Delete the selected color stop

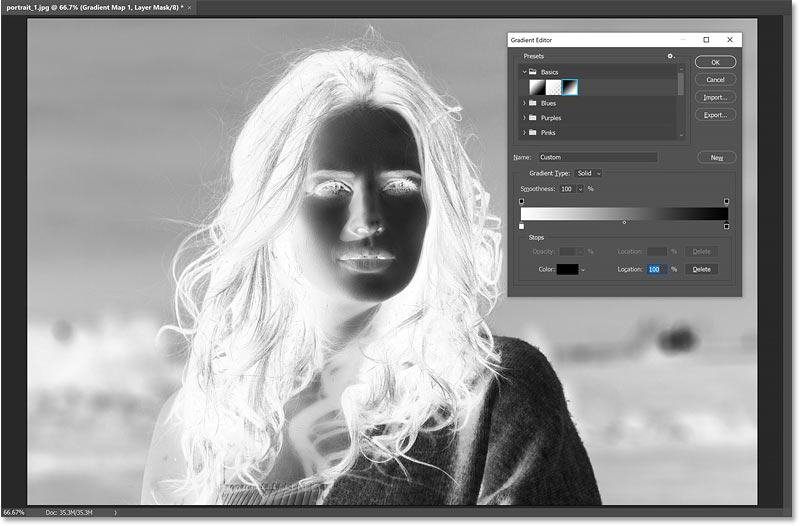tap(701, 270)
